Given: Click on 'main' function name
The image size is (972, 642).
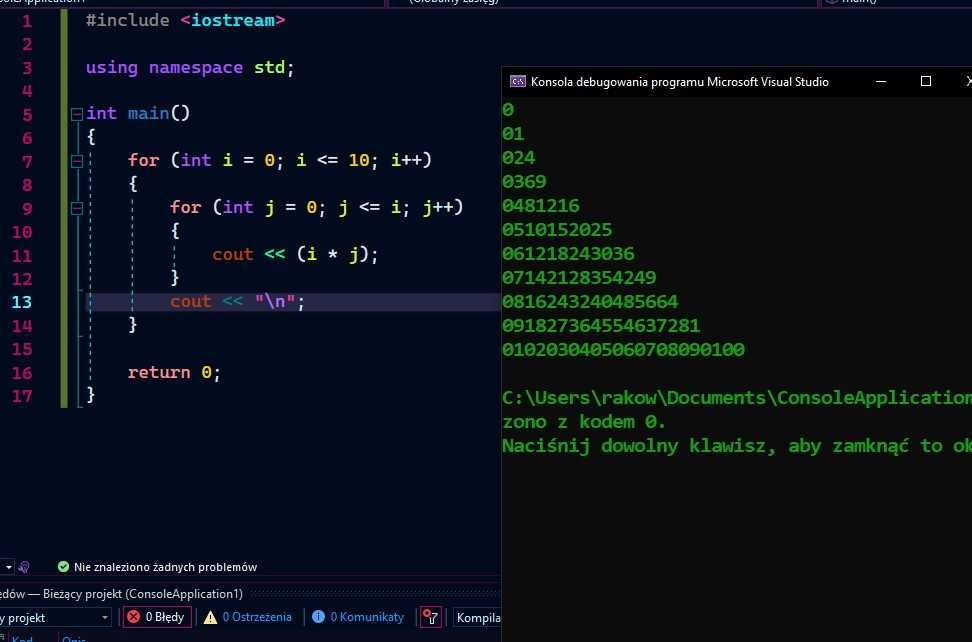Looking at the screenshot, I should tap(148, 114).
